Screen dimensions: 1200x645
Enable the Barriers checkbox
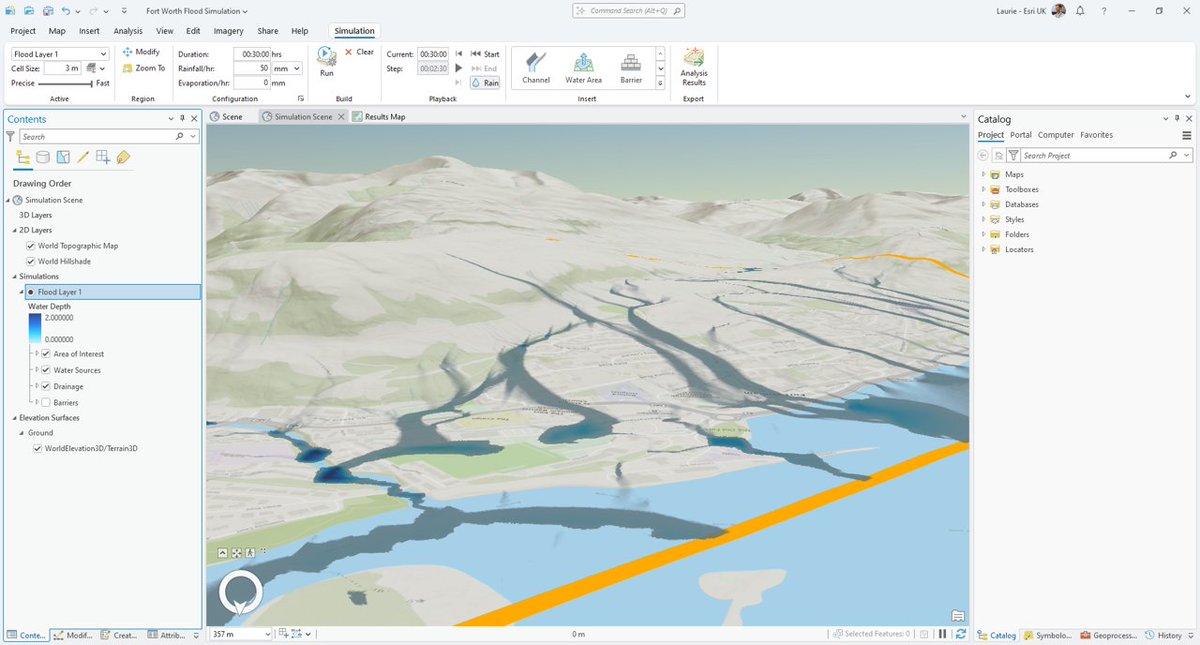point(46,402)
